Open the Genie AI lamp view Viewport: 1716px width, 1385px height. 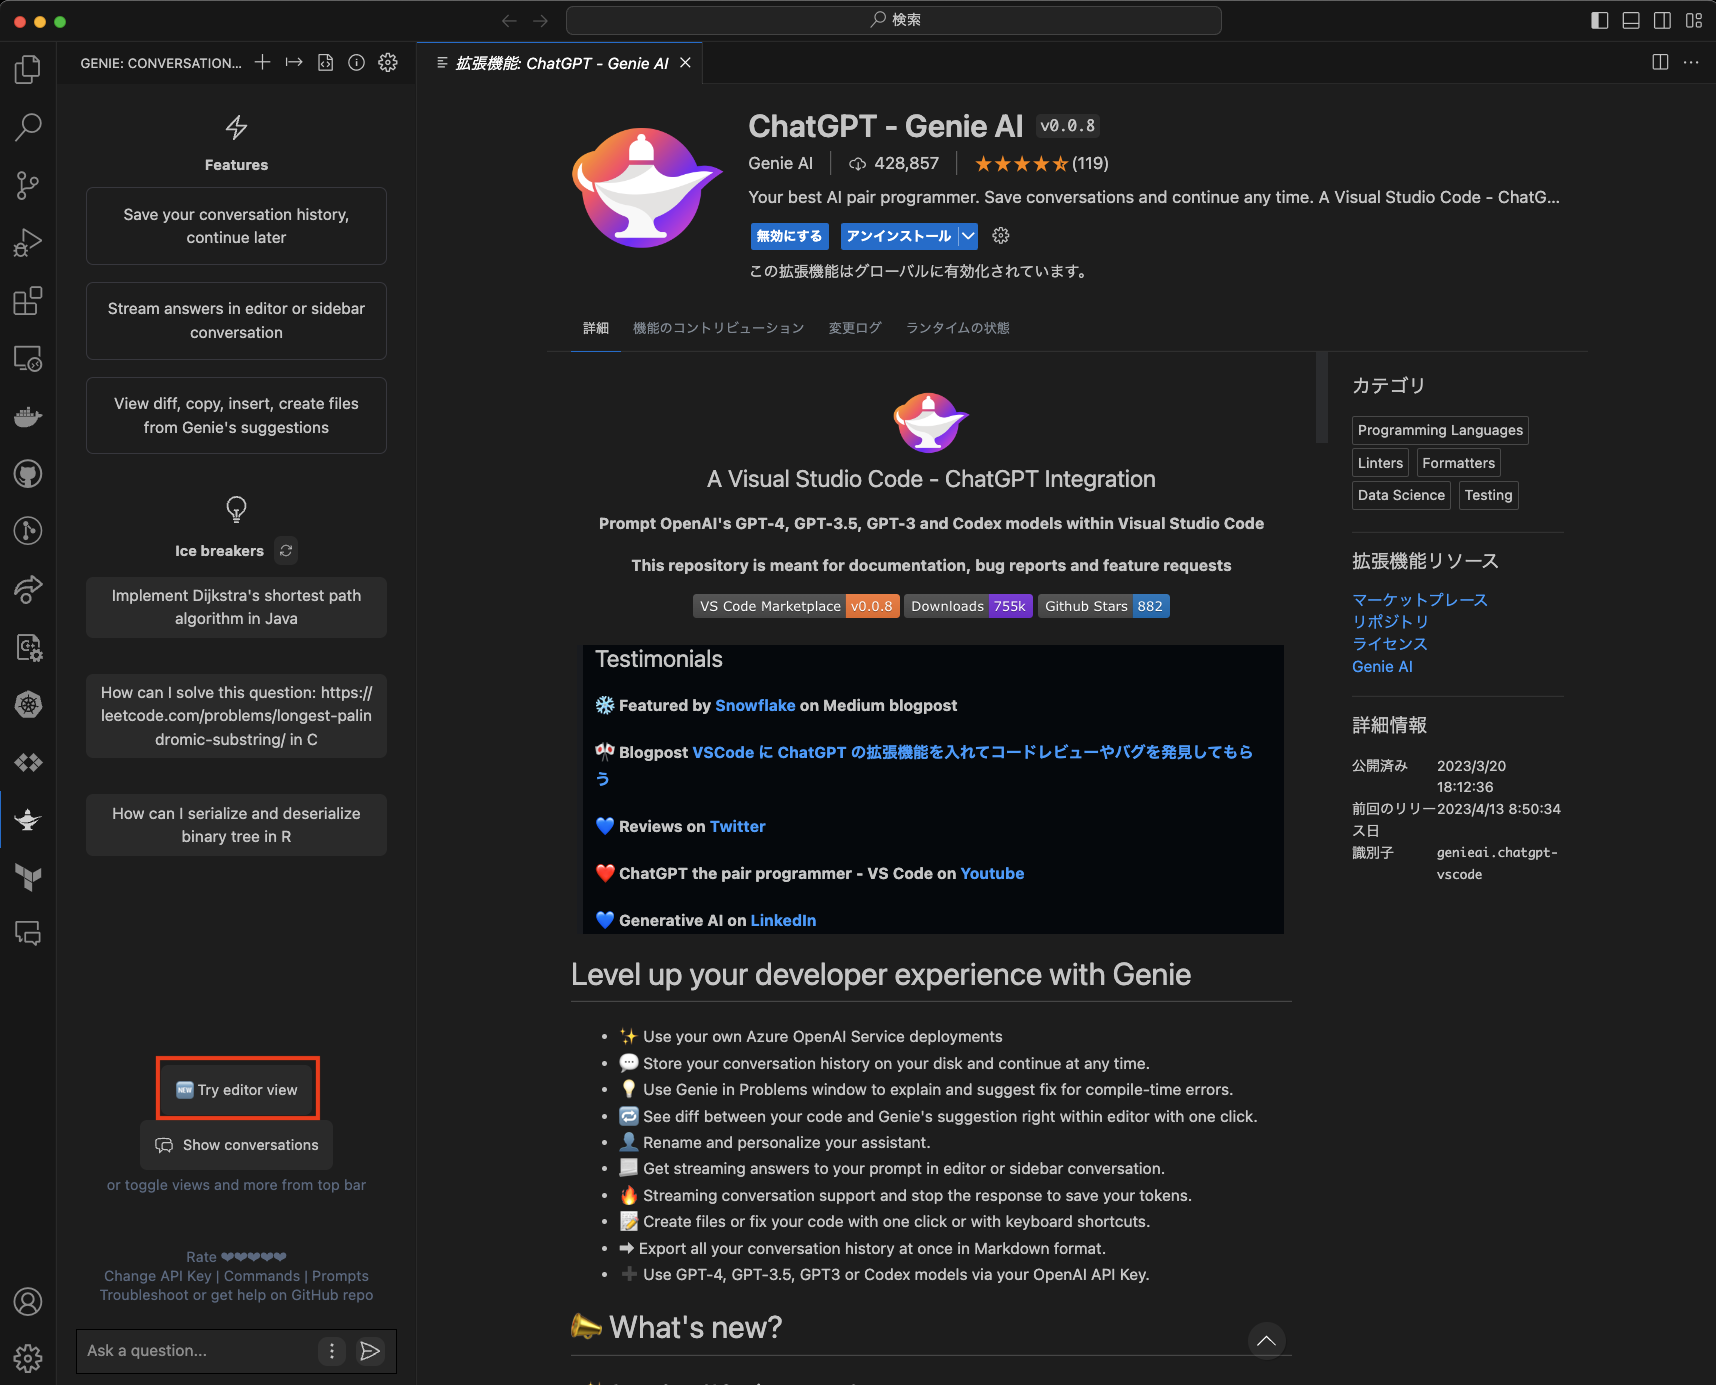pyautogui.click(x=28, y=820)
